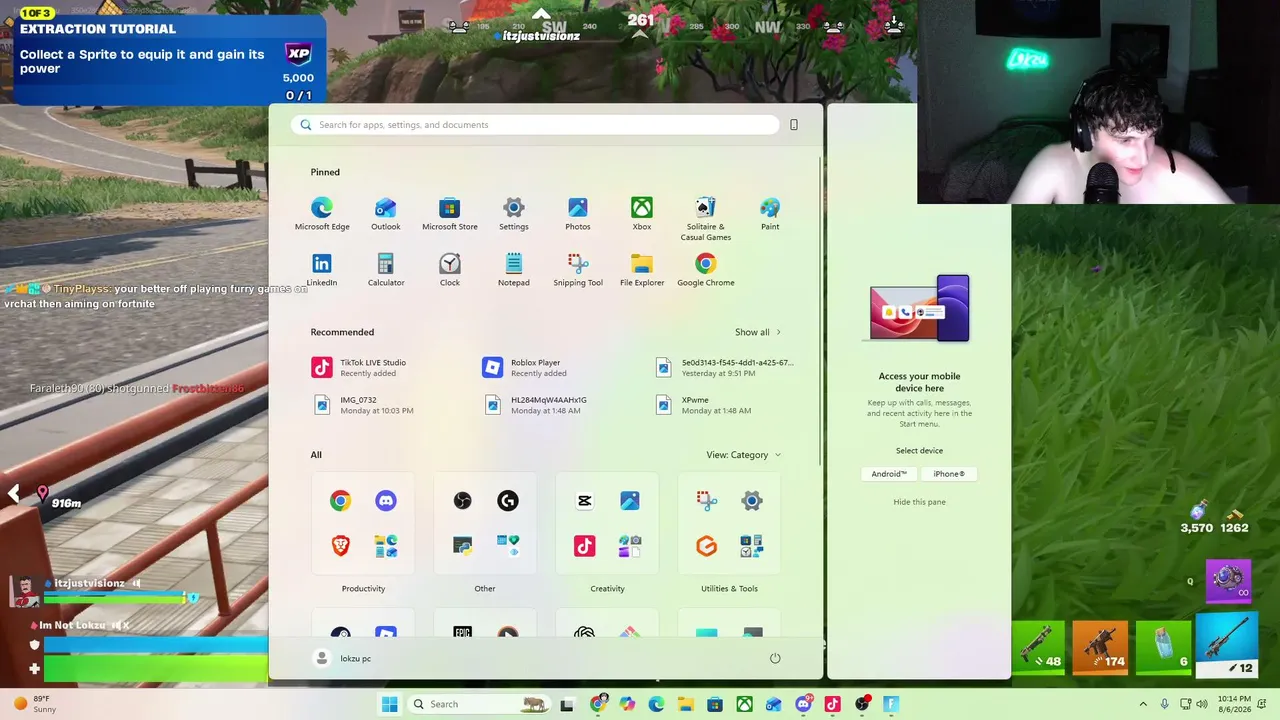Click Hide this pane link
This screenshot has height=720, width=1280.
tap(919, 502)
